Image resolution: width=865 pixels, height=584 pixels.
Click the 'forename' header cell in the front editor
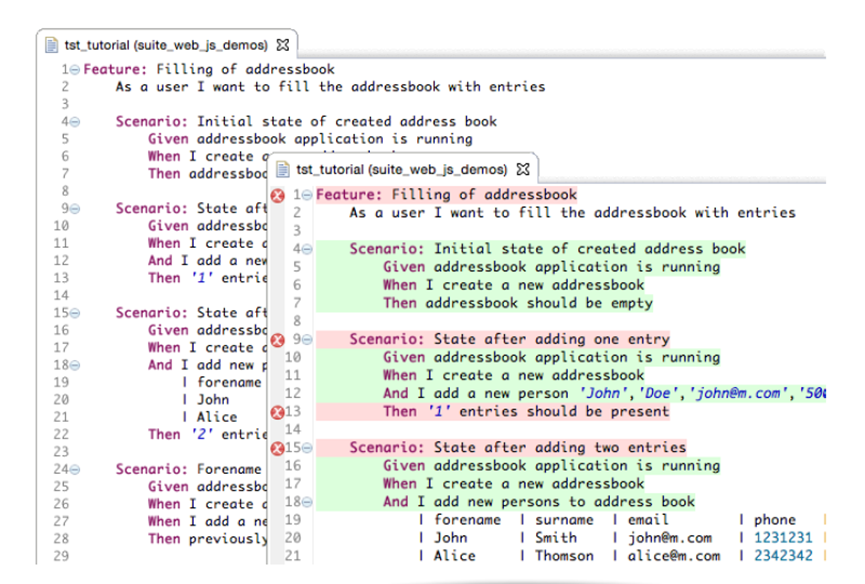467,520
